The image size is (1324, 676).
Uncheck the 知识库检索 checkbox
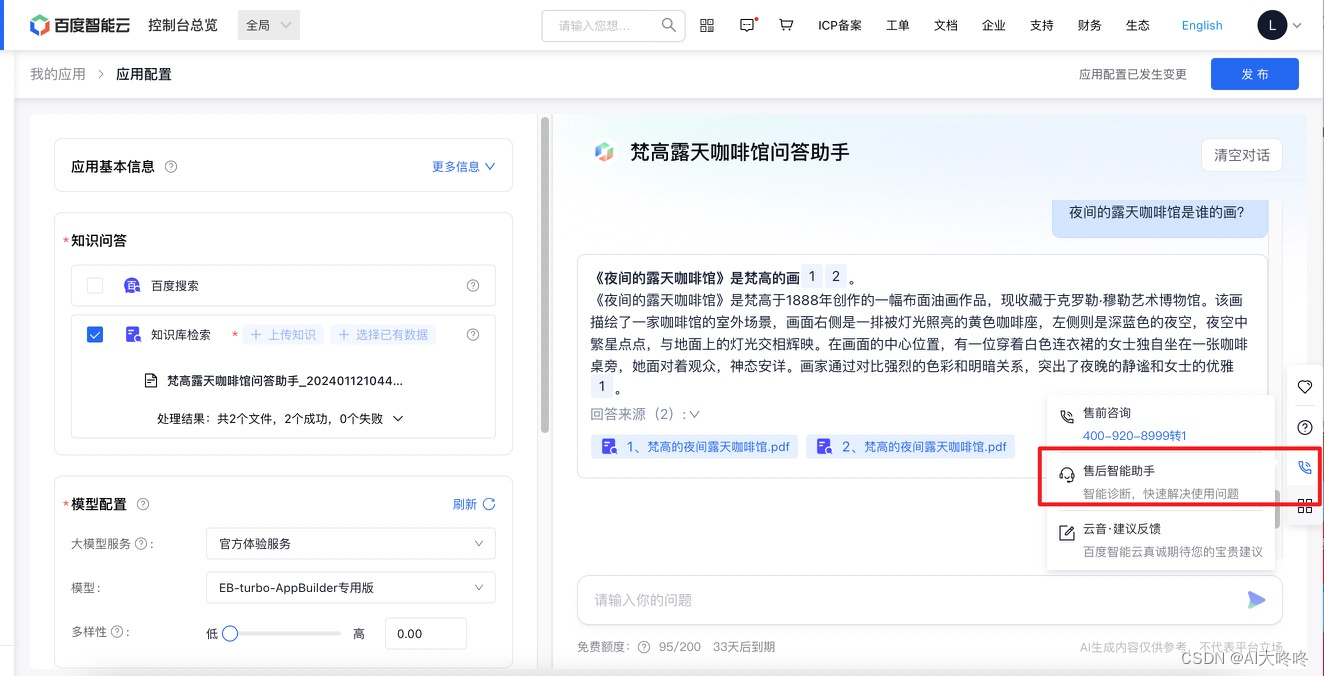click(94, 334)
